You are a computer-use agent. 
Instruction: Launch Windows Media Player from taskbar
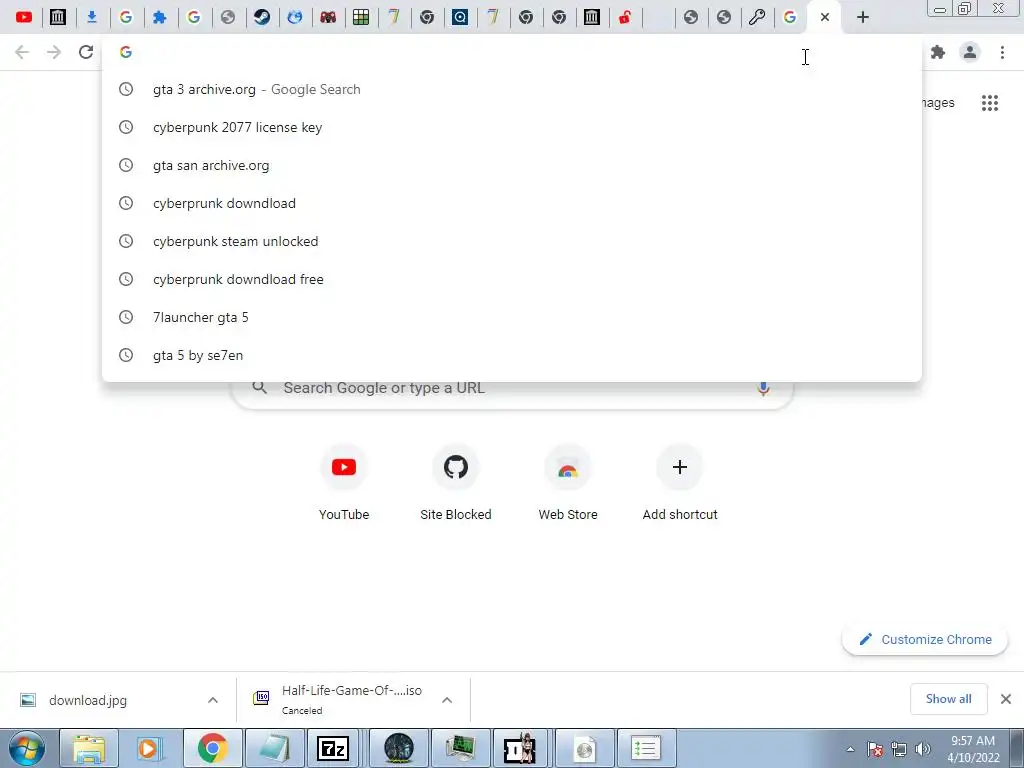(150, 748)
